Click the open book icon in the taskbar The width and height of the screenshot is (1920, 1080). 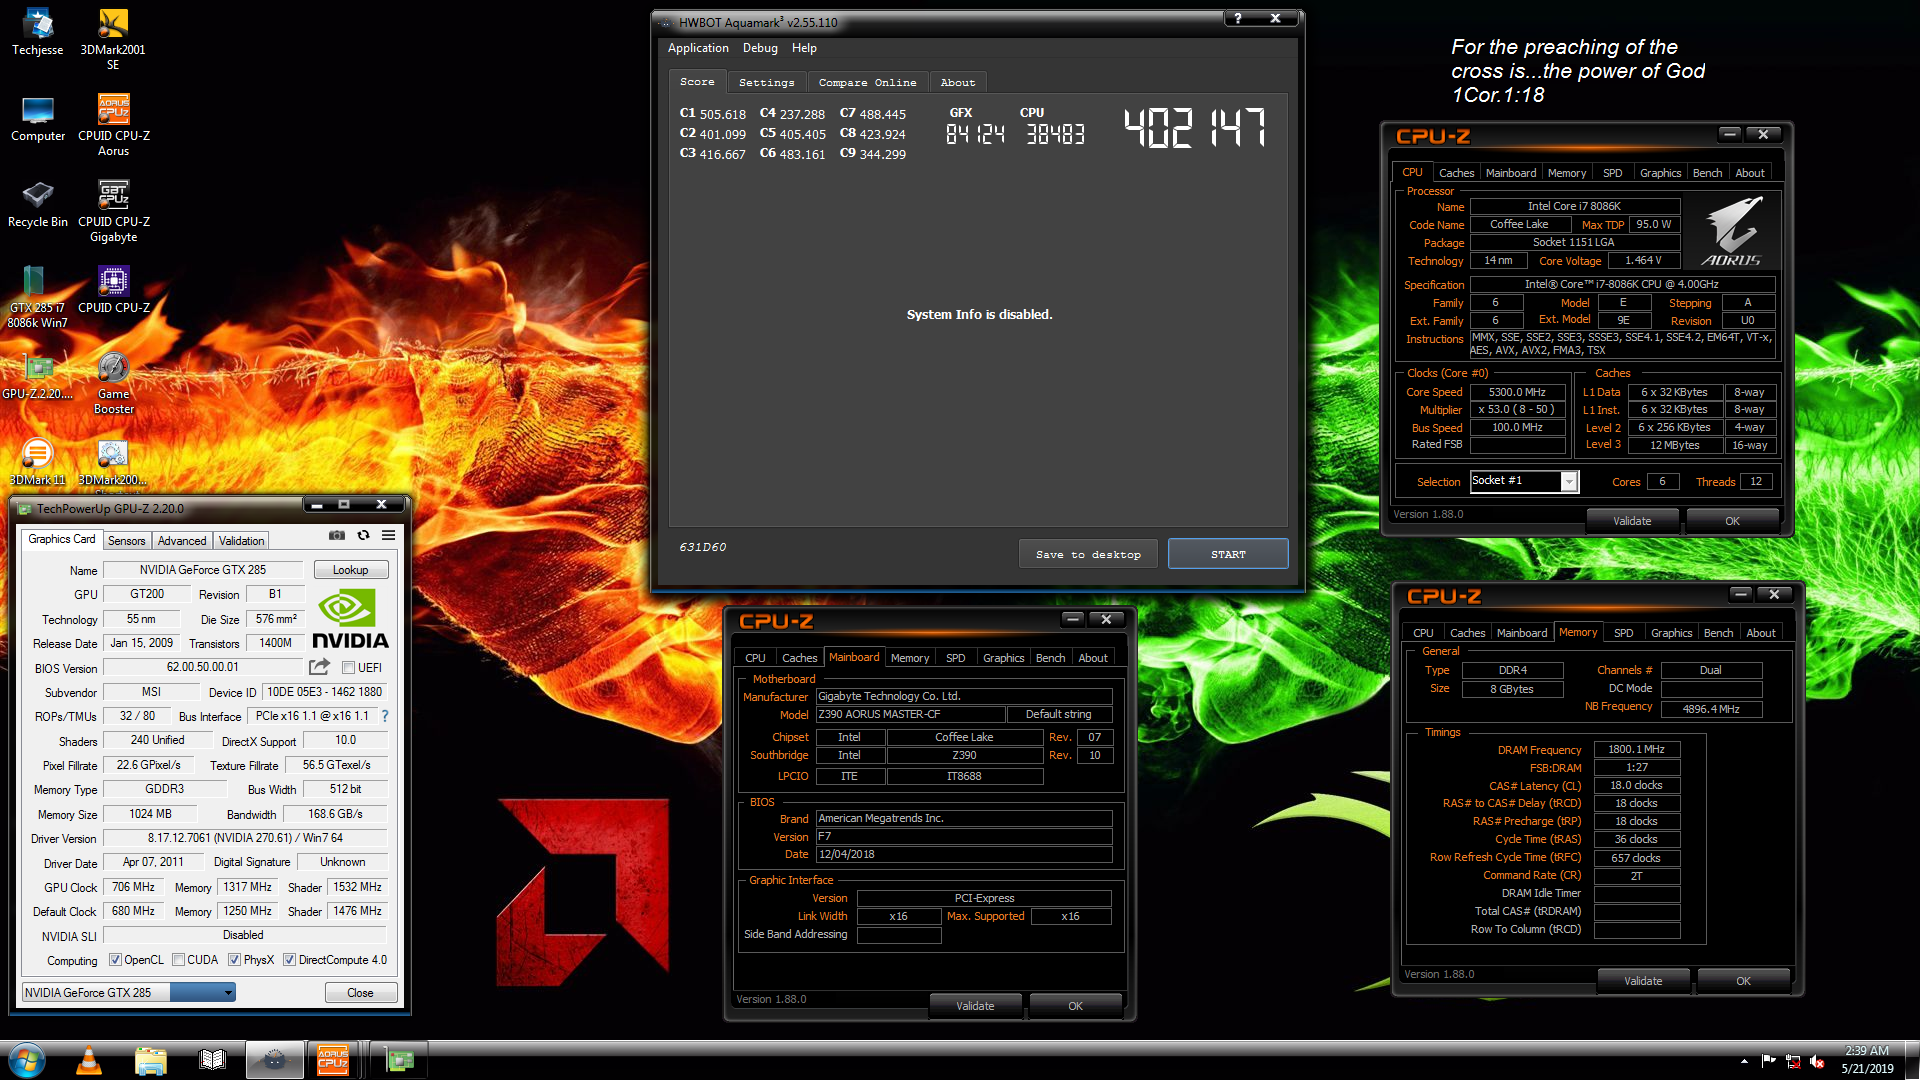pyautogui.click(x=213, y=1060)
